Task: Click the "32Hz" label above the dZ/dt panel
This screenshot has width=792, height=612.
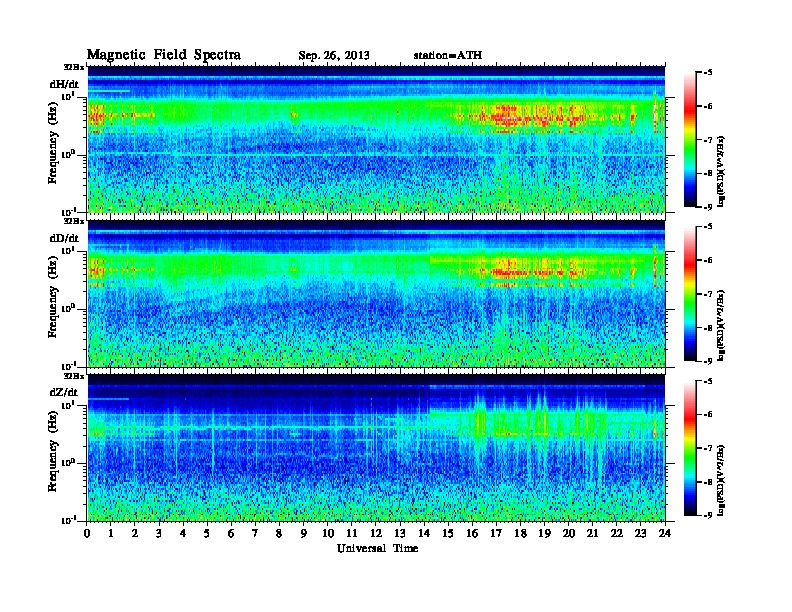Action: [74, 376]
